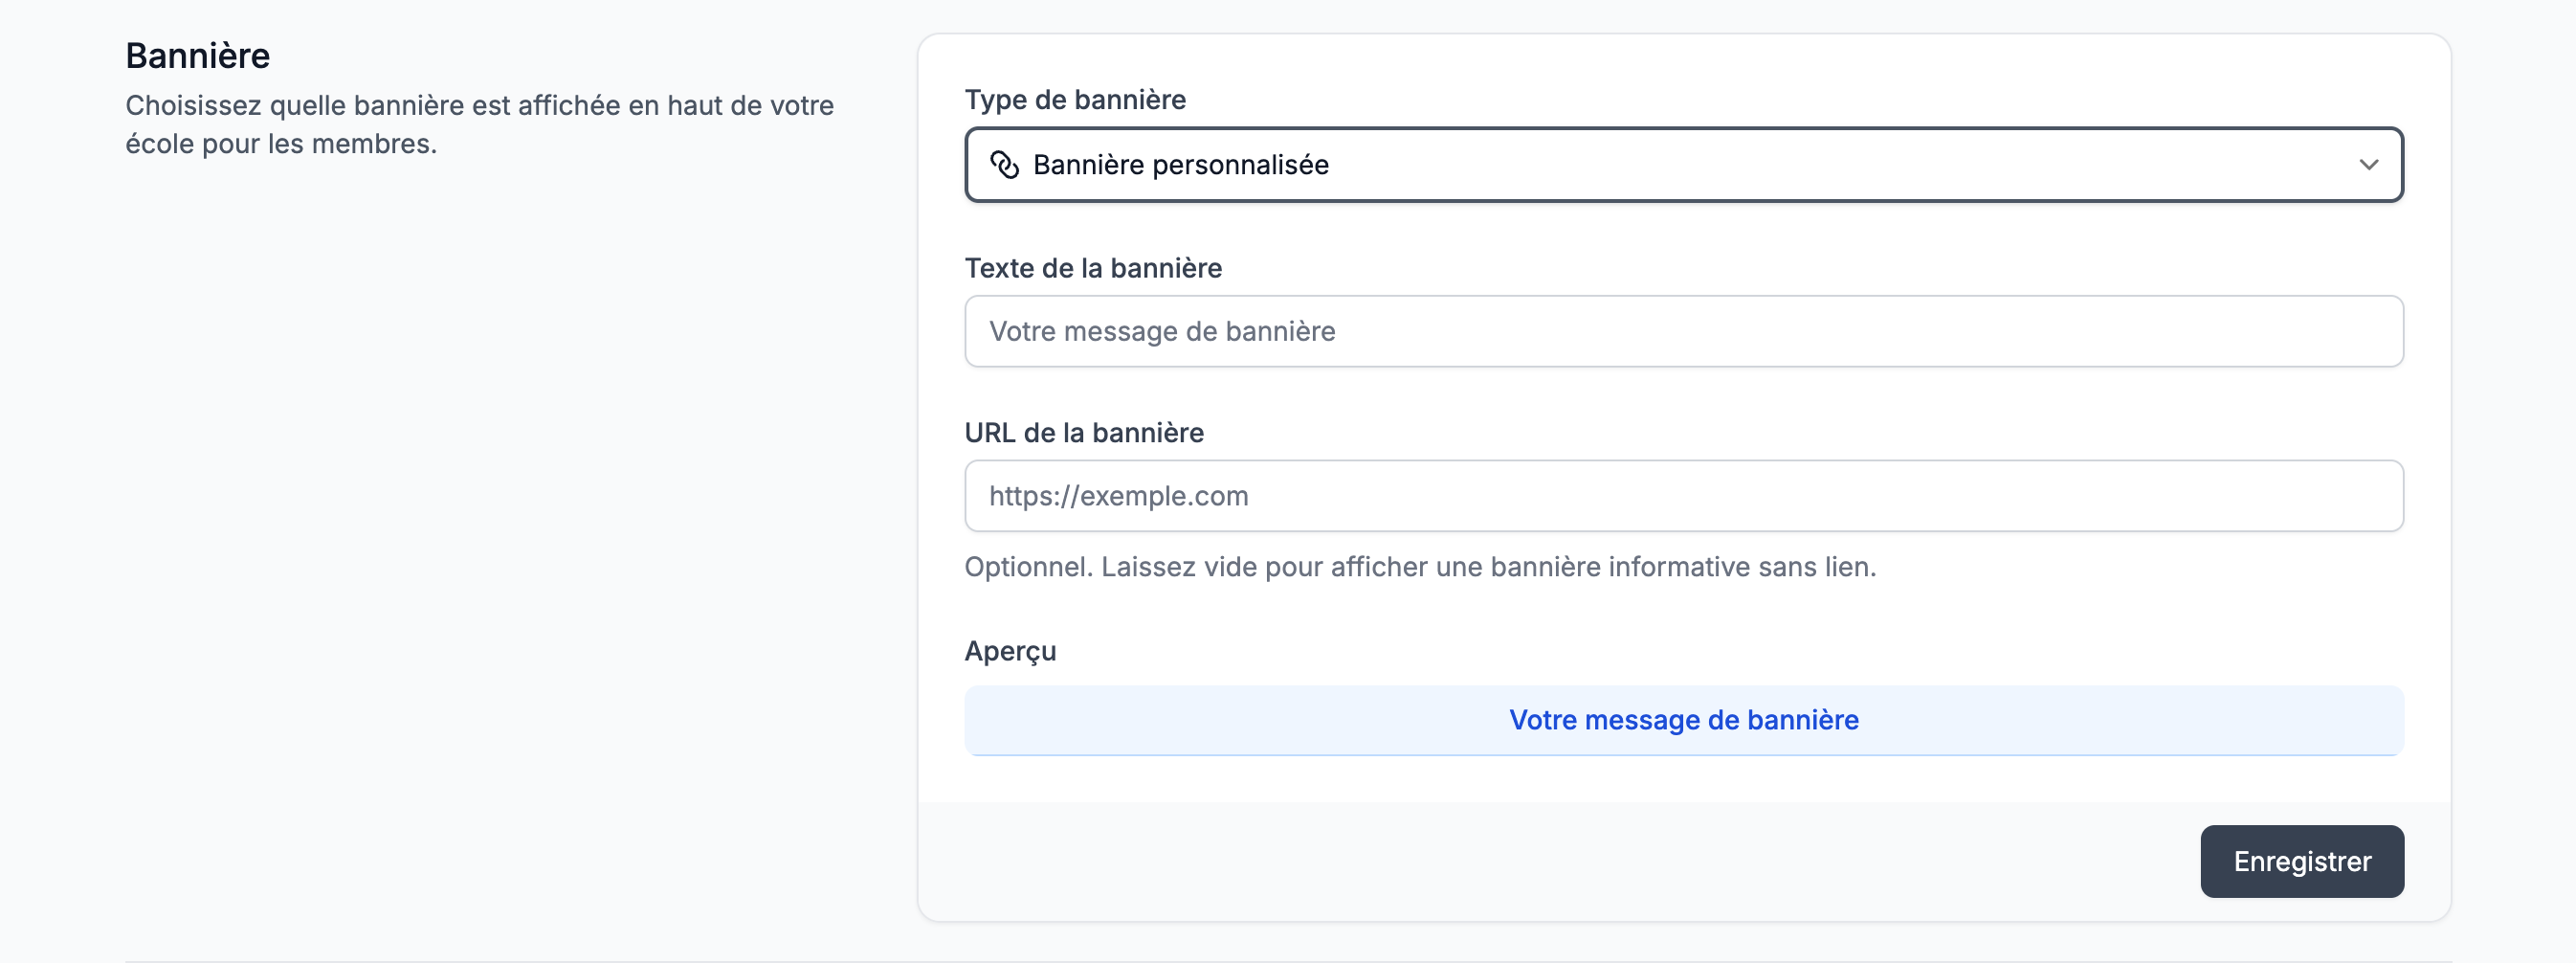Click the URL de la bannière label

(1084, 433)
